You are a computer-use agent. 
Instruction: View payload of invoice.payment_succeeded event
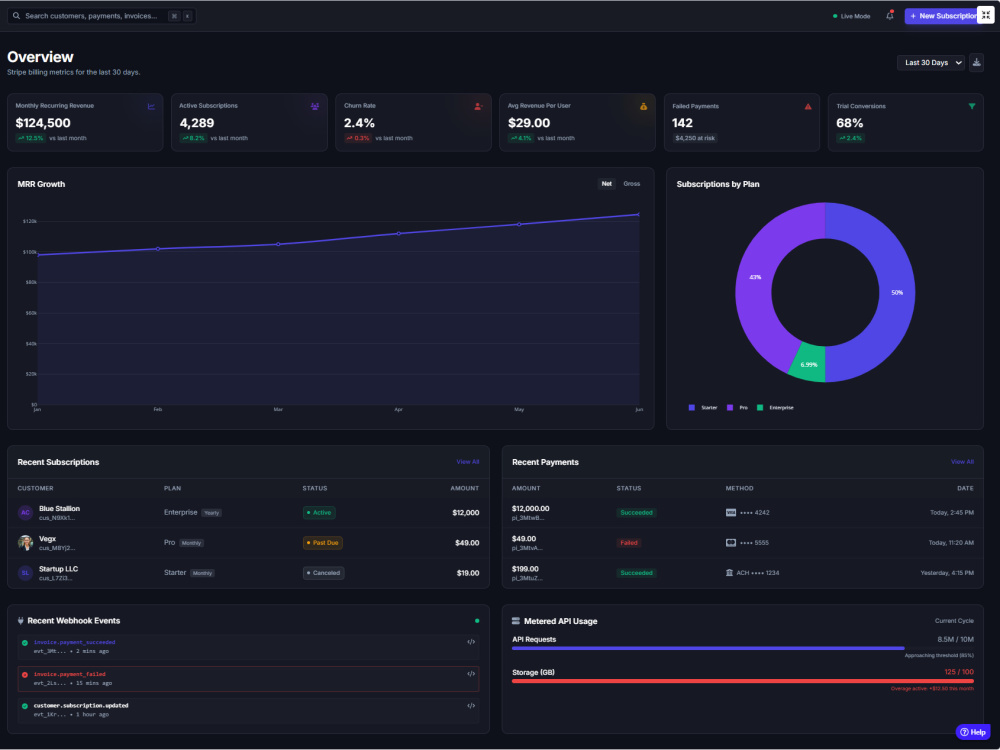pyautogui.click(x=471, y=642)
